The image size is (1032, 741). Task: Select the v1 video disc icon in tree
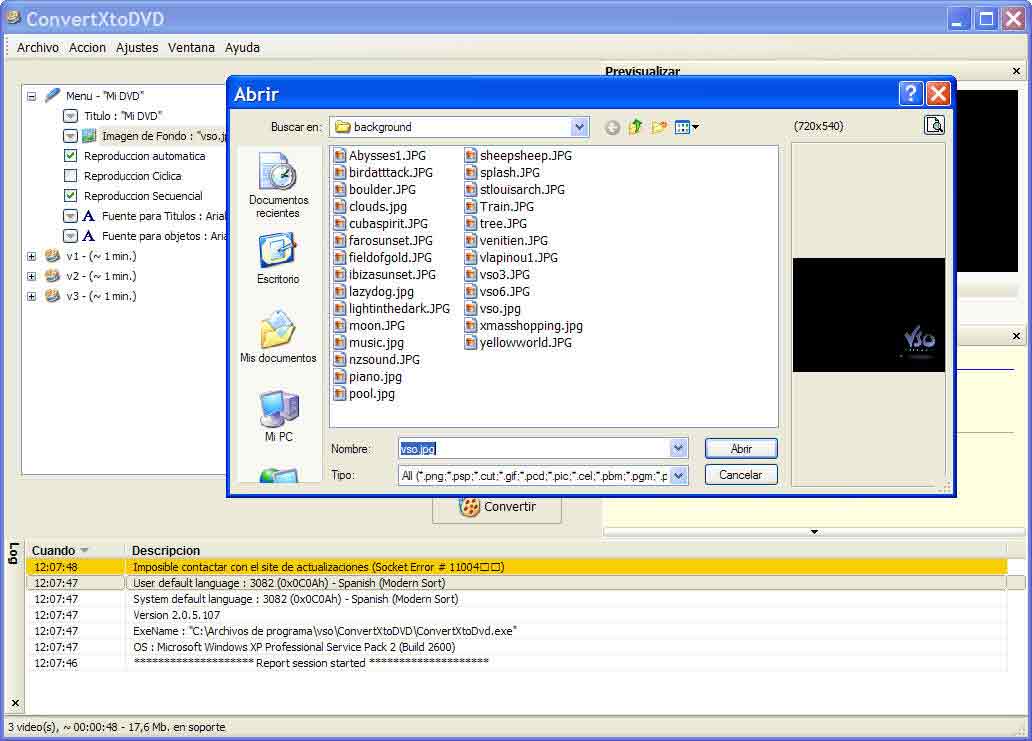pyautogui.click(x=52, y=256)
